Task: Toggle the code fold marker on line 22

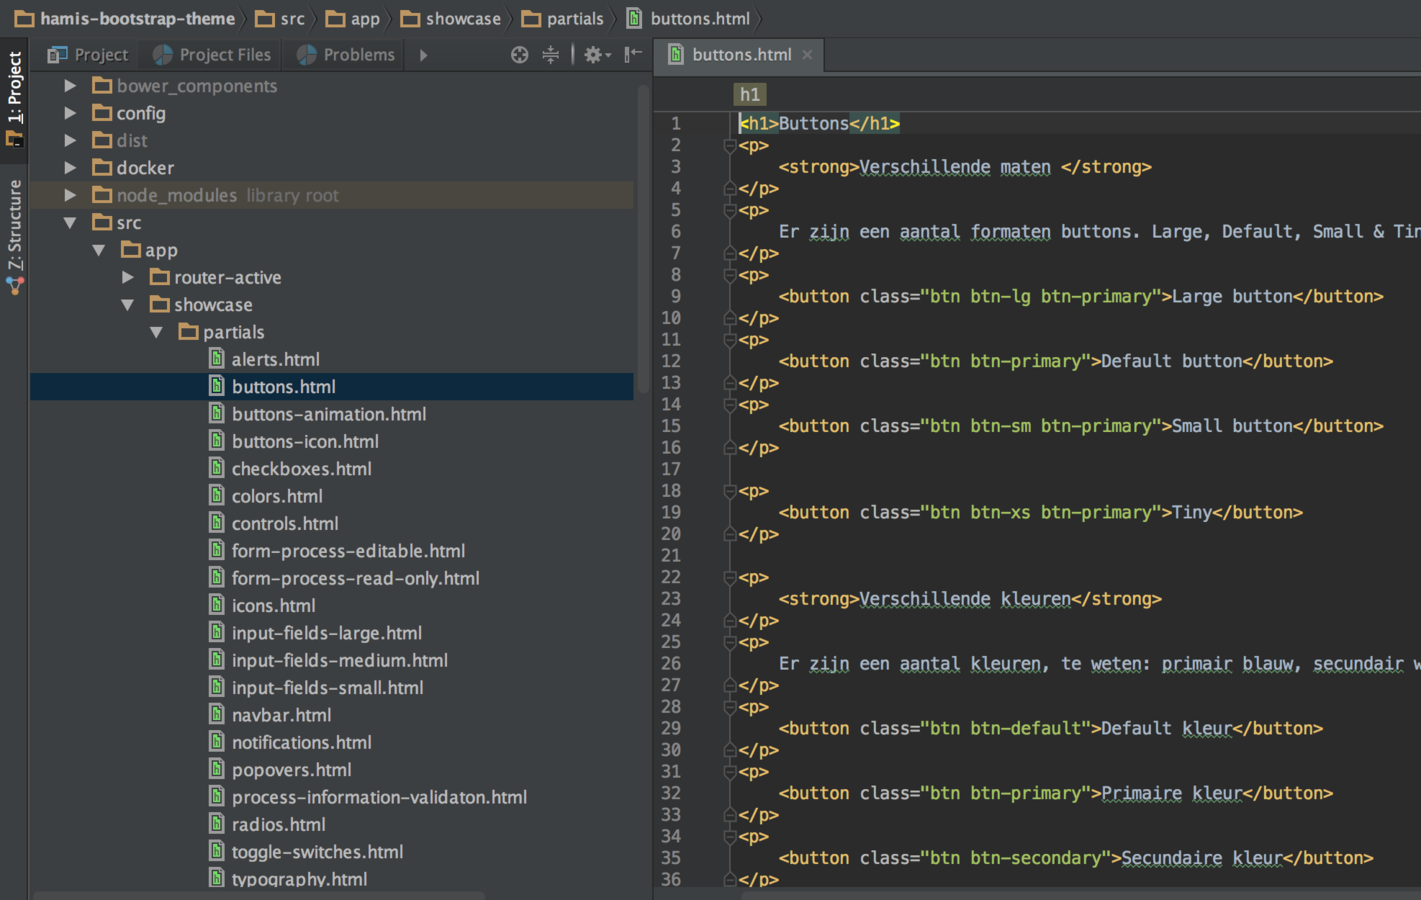Action: coord(730,578)
